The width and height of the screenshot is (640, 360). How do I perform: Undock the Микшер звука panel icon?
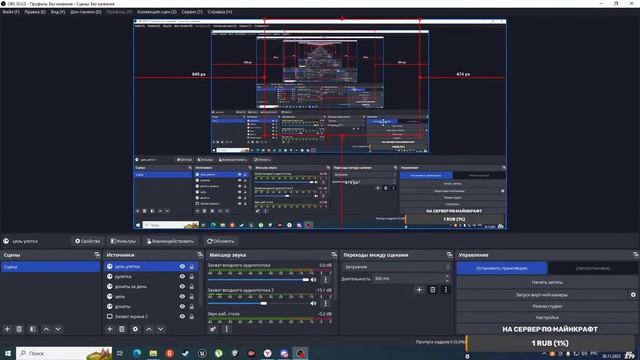(334, 255)
